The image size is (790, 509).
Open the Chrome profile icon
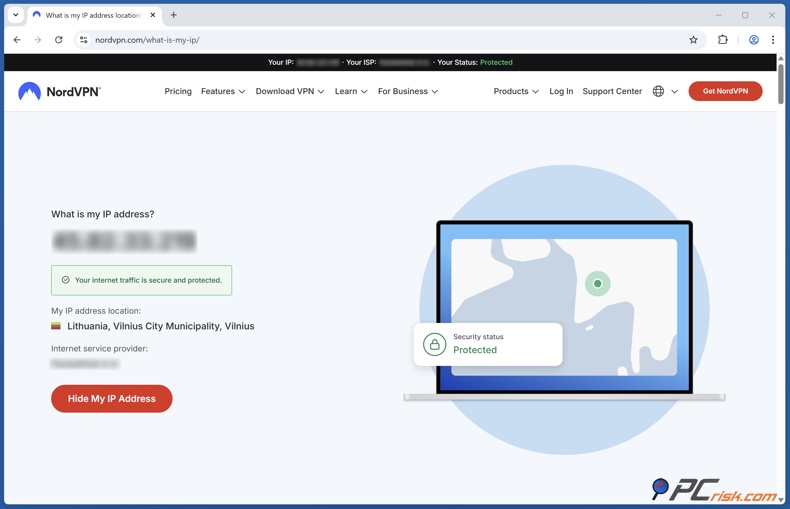(754, 40)
